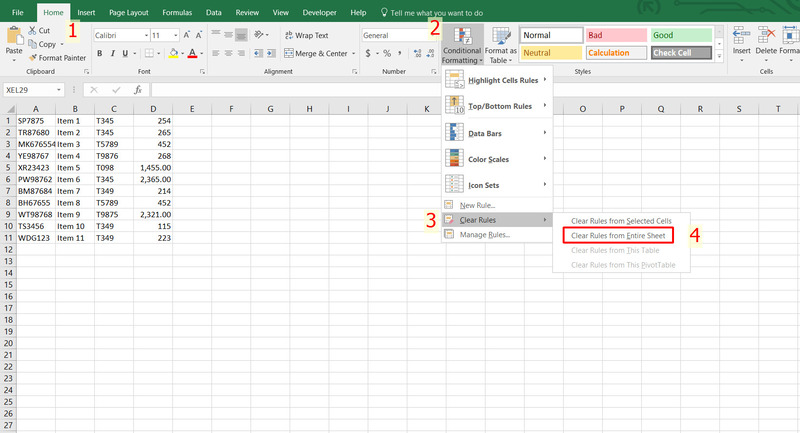800x433 pixels.
Task: Choose Clear Rules from Entire Sheet
Action: [x=617, y=235]
